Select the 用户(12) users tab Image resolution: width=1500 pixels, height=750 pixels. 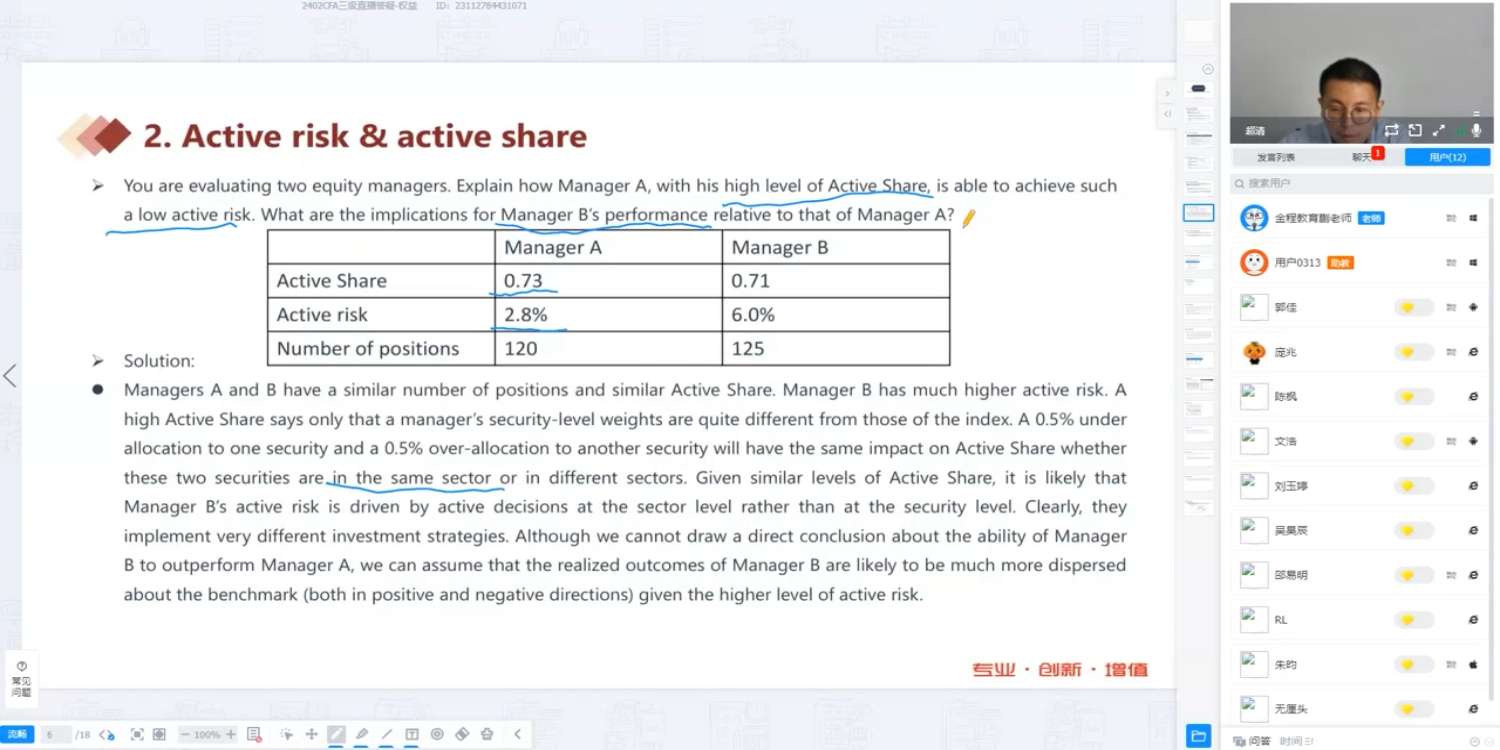pos(1447,157)
